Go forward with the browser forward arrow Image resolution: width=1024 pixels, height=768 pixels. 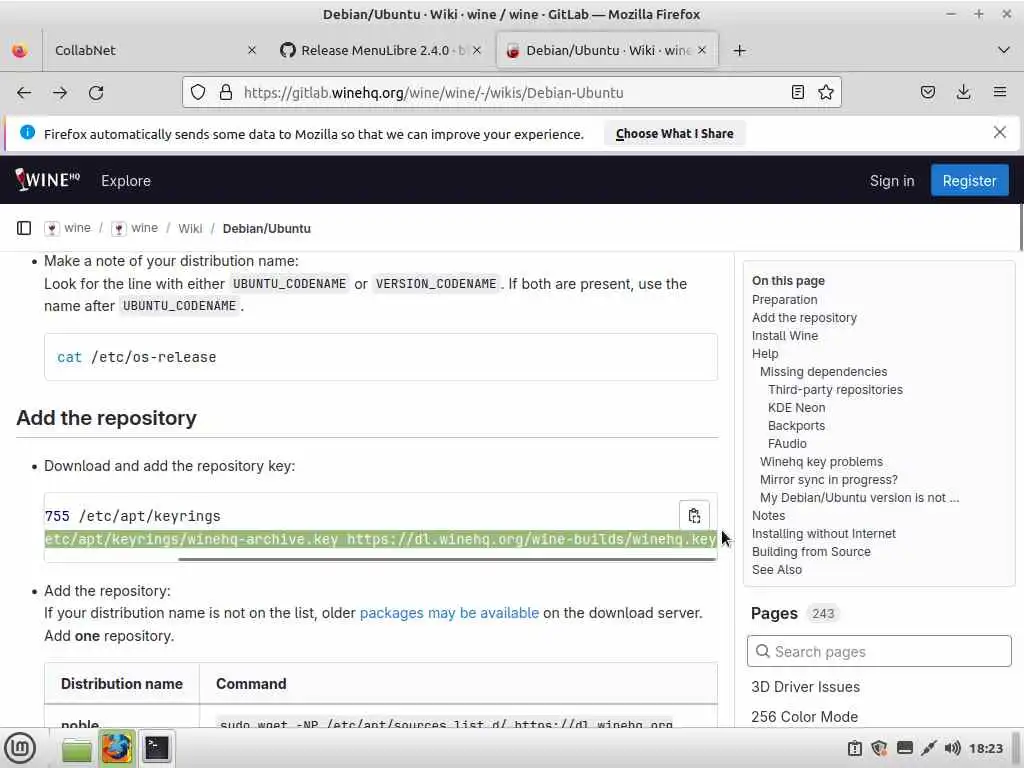(60, 93)
